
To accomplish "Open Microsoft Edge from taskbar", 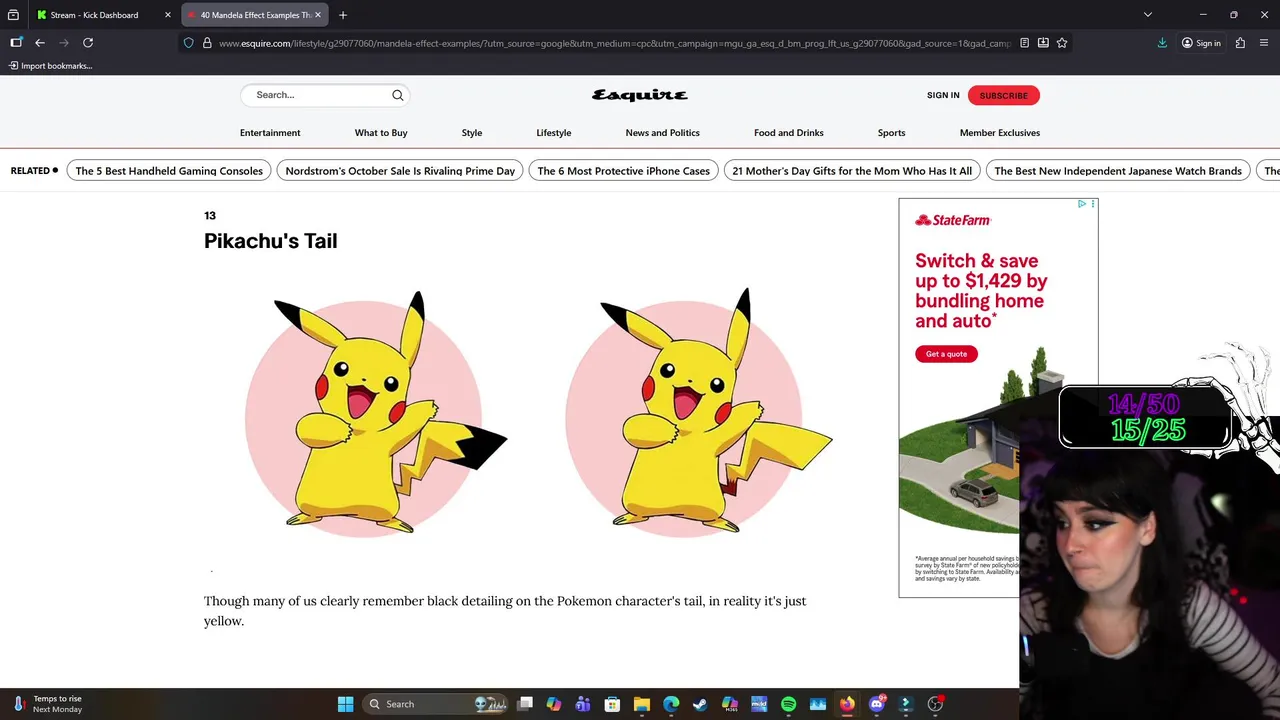I will 671,704.
